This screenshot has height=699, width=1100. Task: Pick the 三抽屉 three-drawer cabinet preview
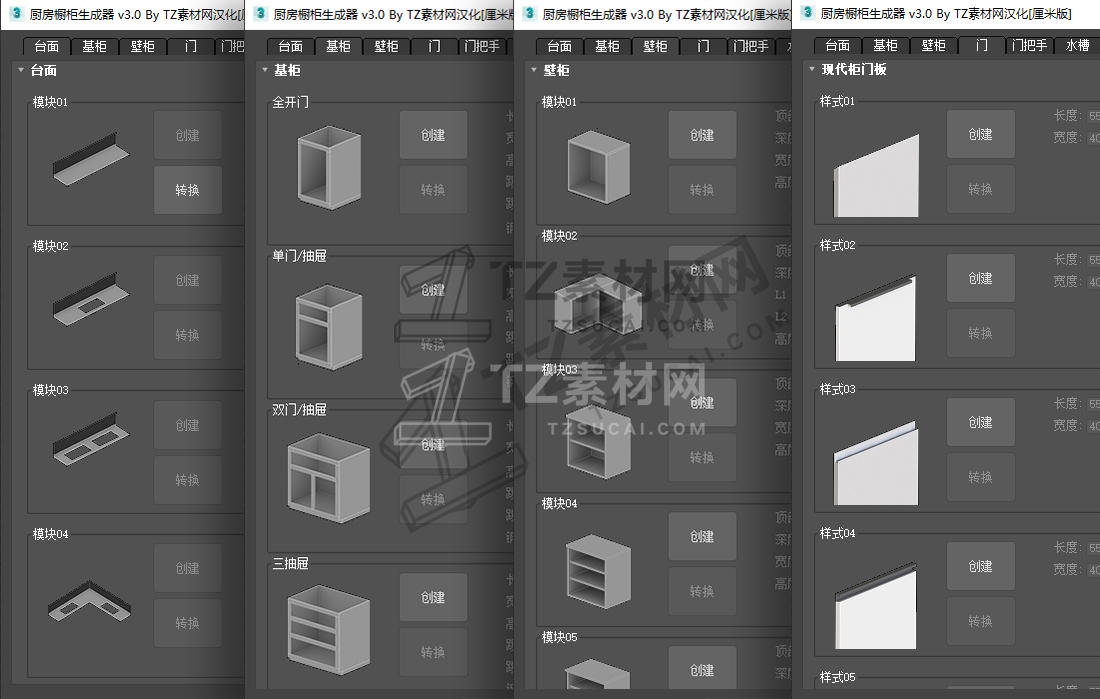pos(328,631)
